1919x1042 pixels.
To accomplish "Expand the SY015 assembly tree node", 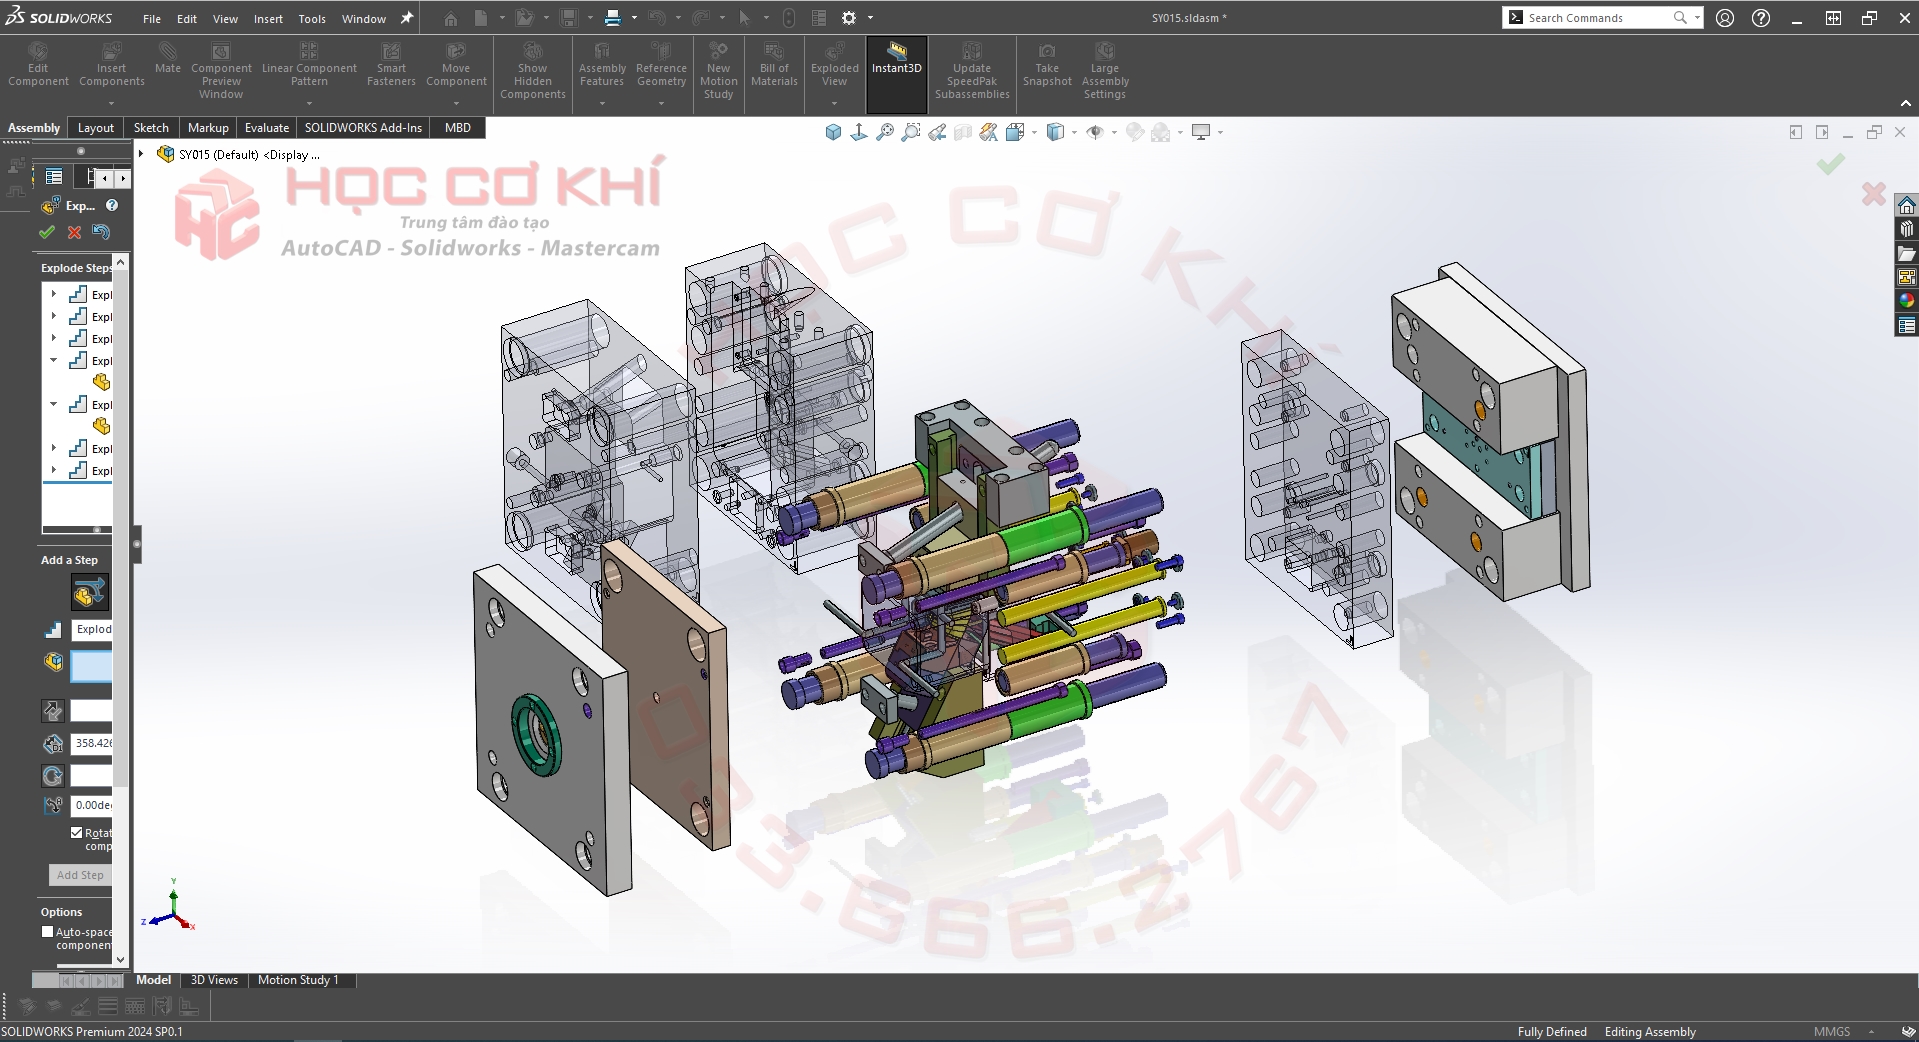I will pyautogui.click(x=141, y=154).
